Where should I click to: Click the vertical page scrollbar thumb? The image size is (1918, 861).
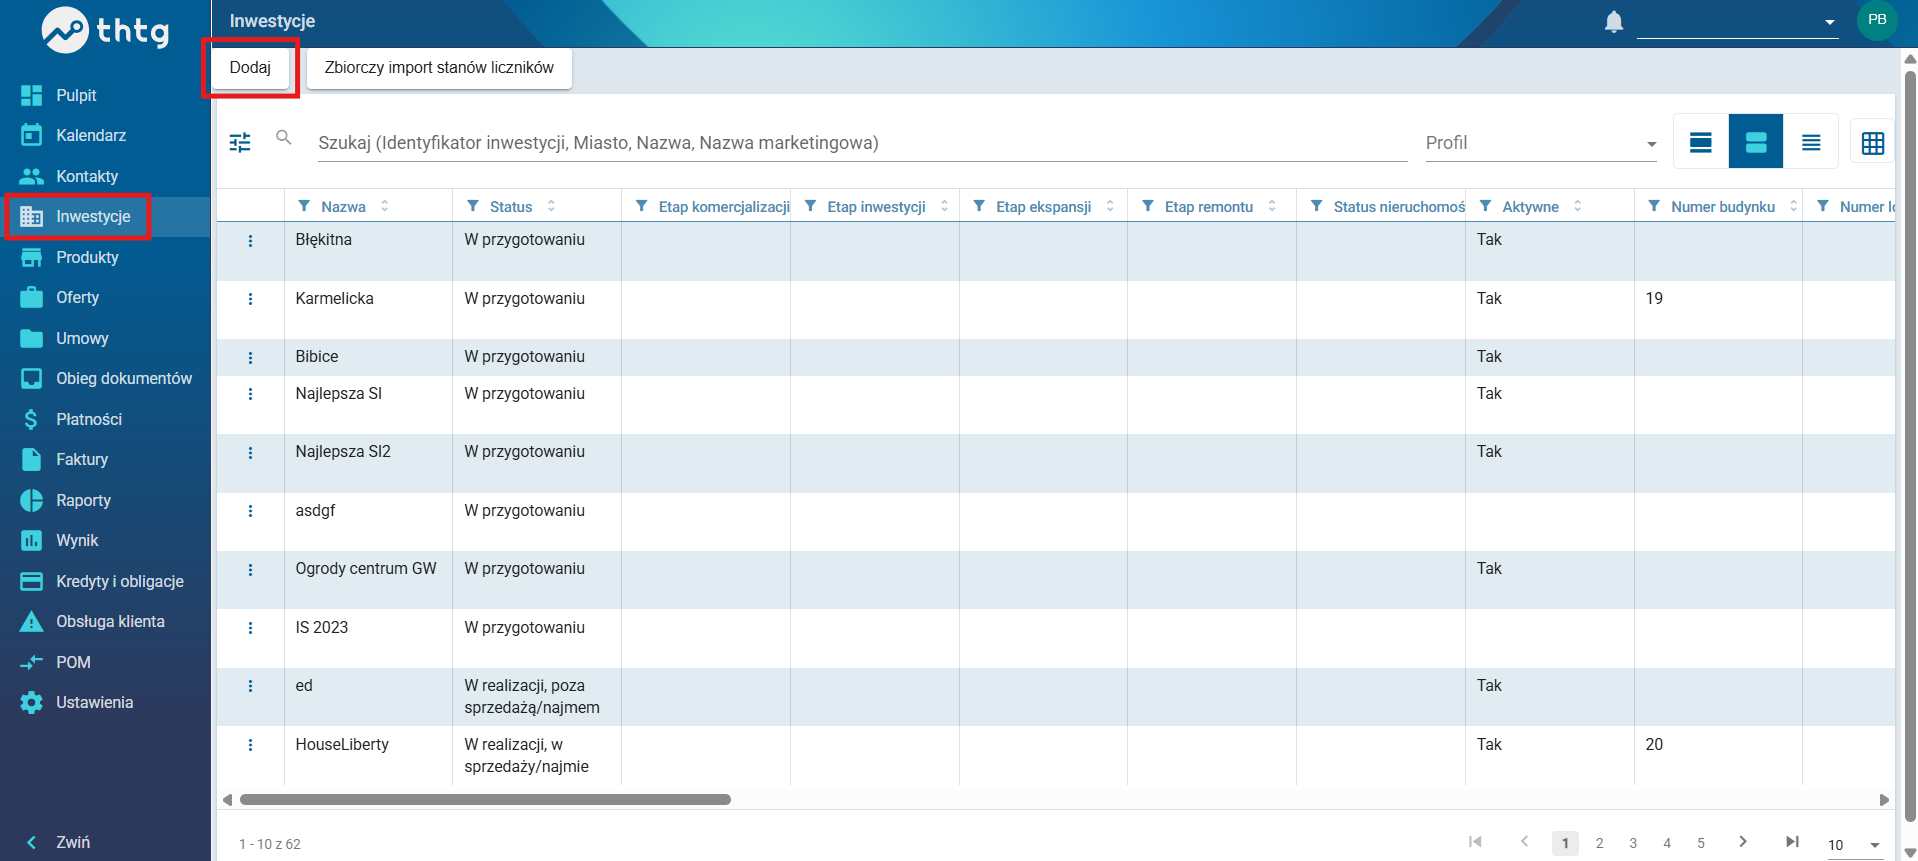click(1910, 445)
